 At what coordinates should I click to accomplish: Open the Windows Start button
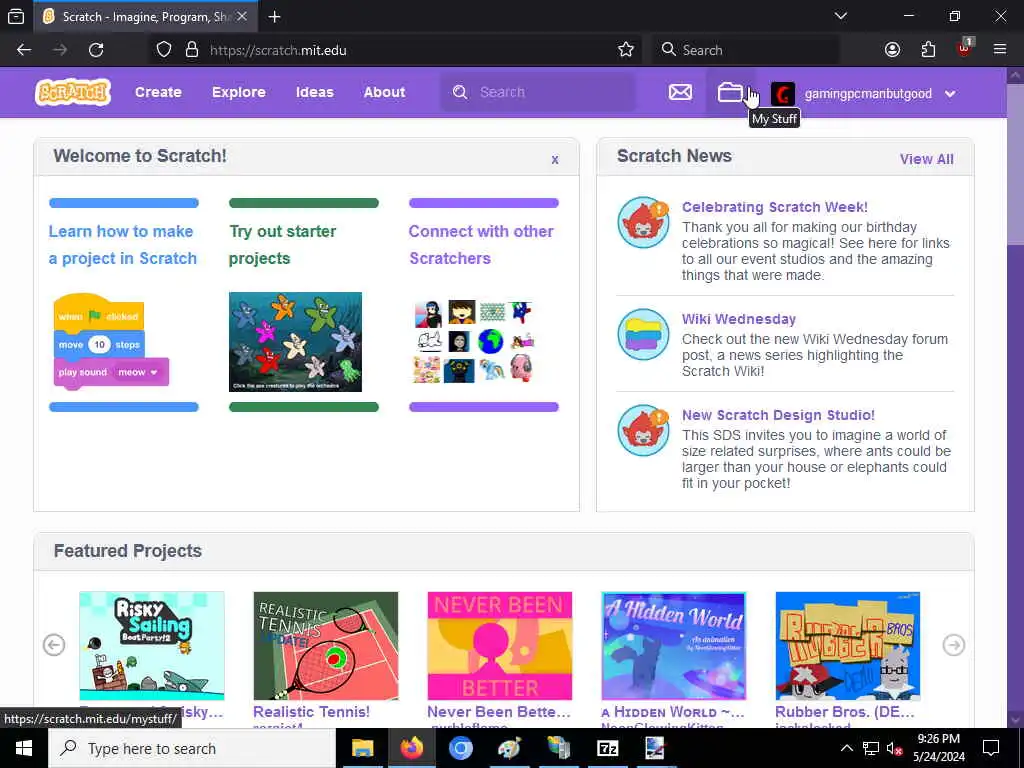pyautogui.click(x=24, y=748)
